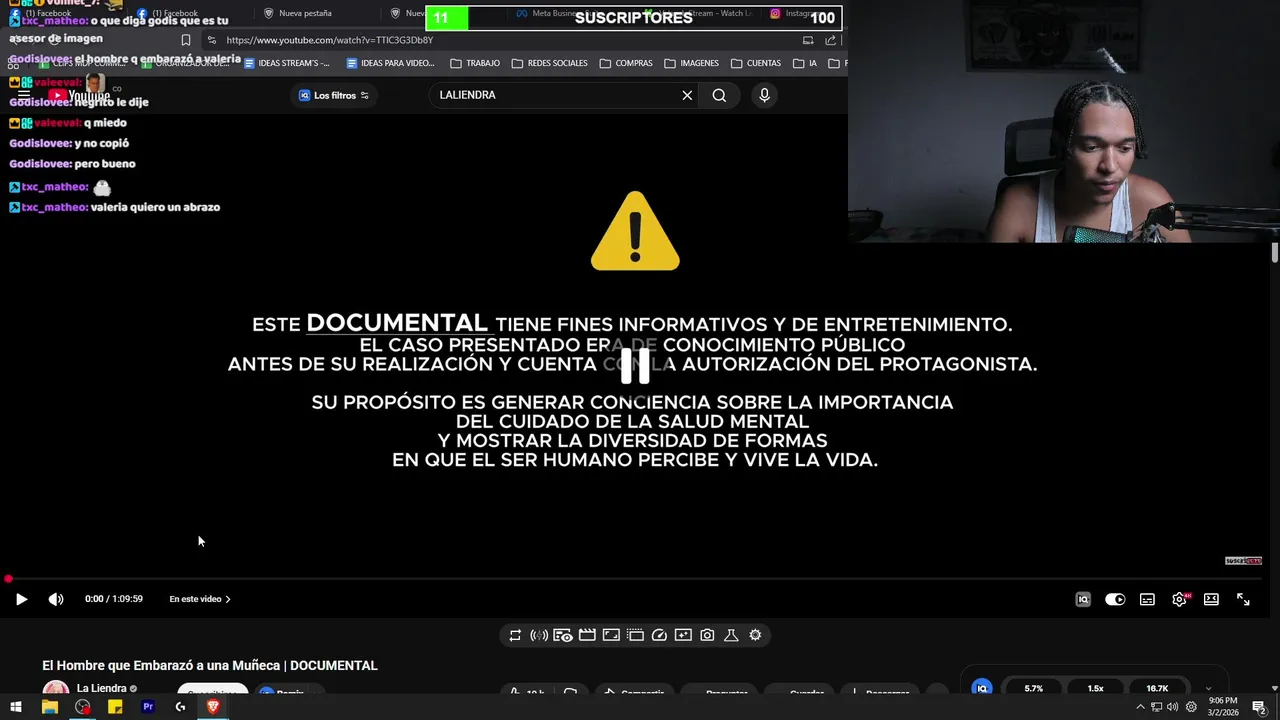Switch to first Nueva pestaña tab
Screen dimensions: 1280x720
pos(298,13)
